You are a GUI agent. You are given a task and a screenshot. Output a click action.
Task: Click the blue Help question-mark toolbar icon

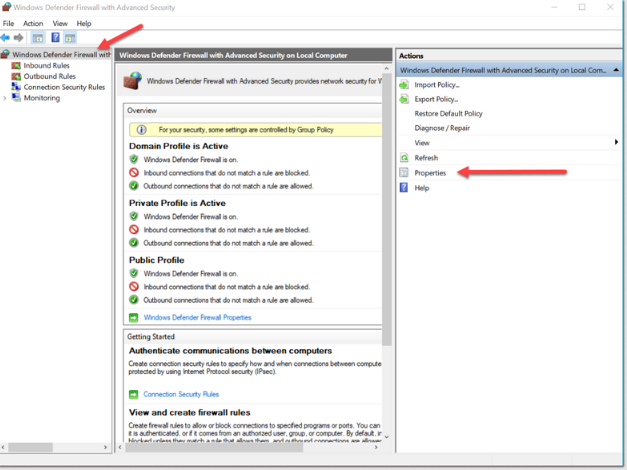(x=55, y=38)
